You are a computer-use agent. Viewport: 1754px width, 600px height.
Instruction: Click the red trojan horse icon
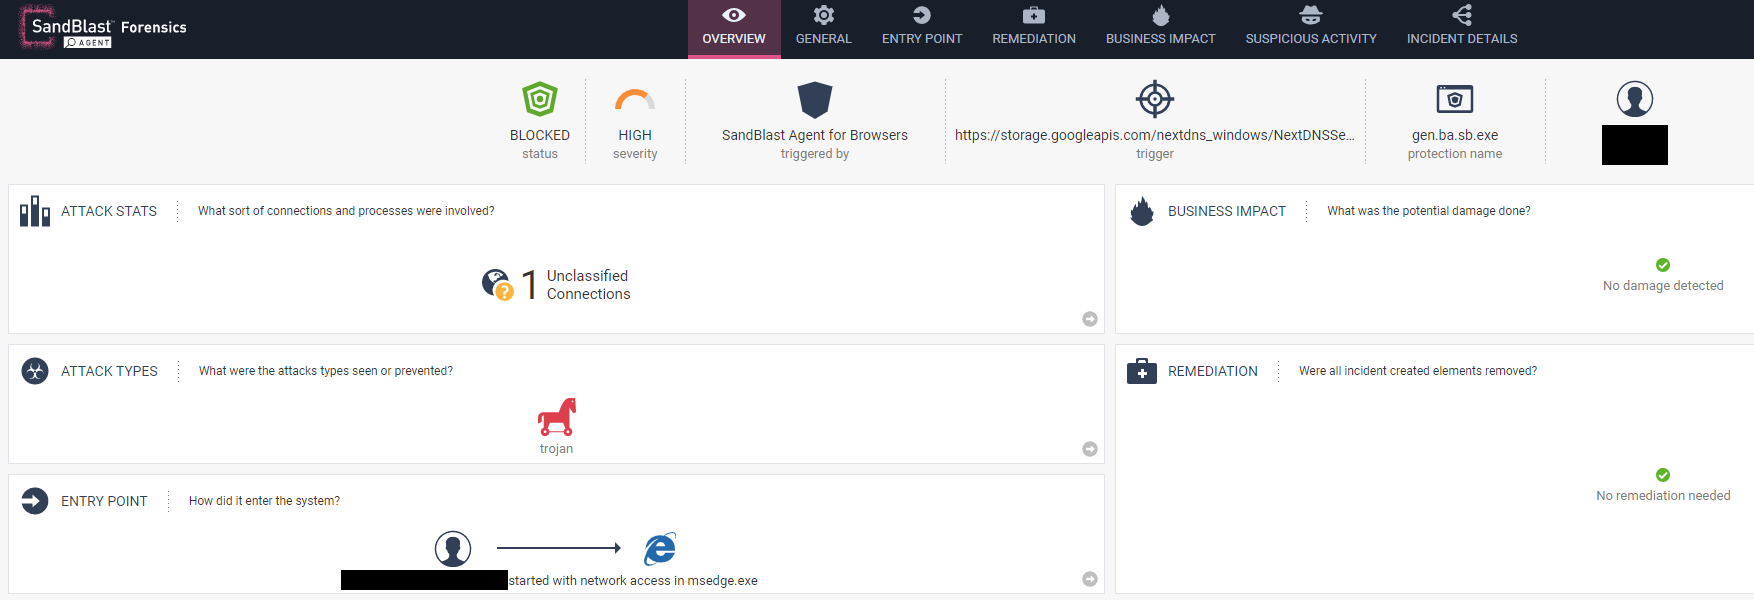coord(557,417)
